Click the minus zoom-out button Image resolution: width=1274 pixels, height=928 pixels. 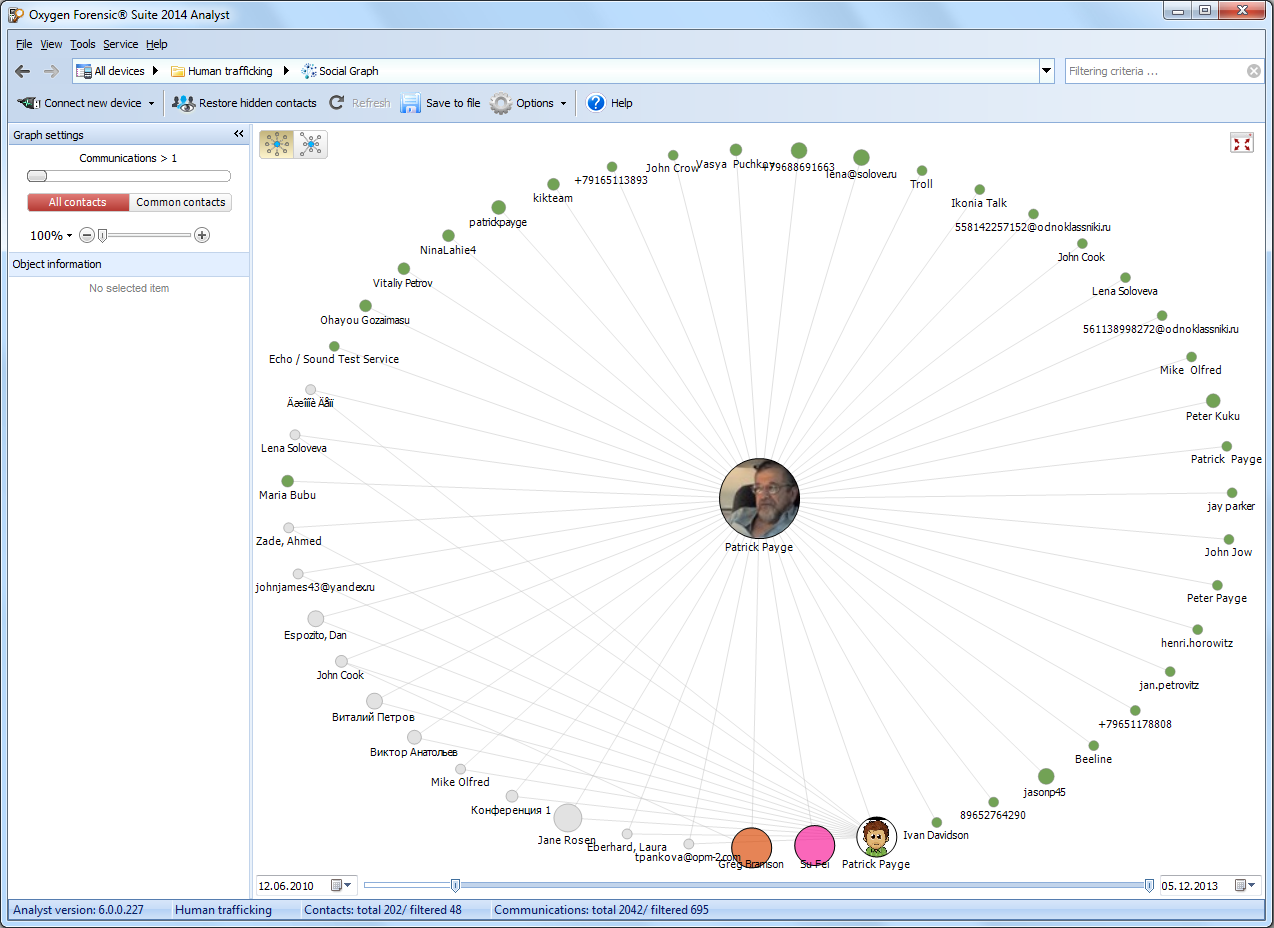87,235
